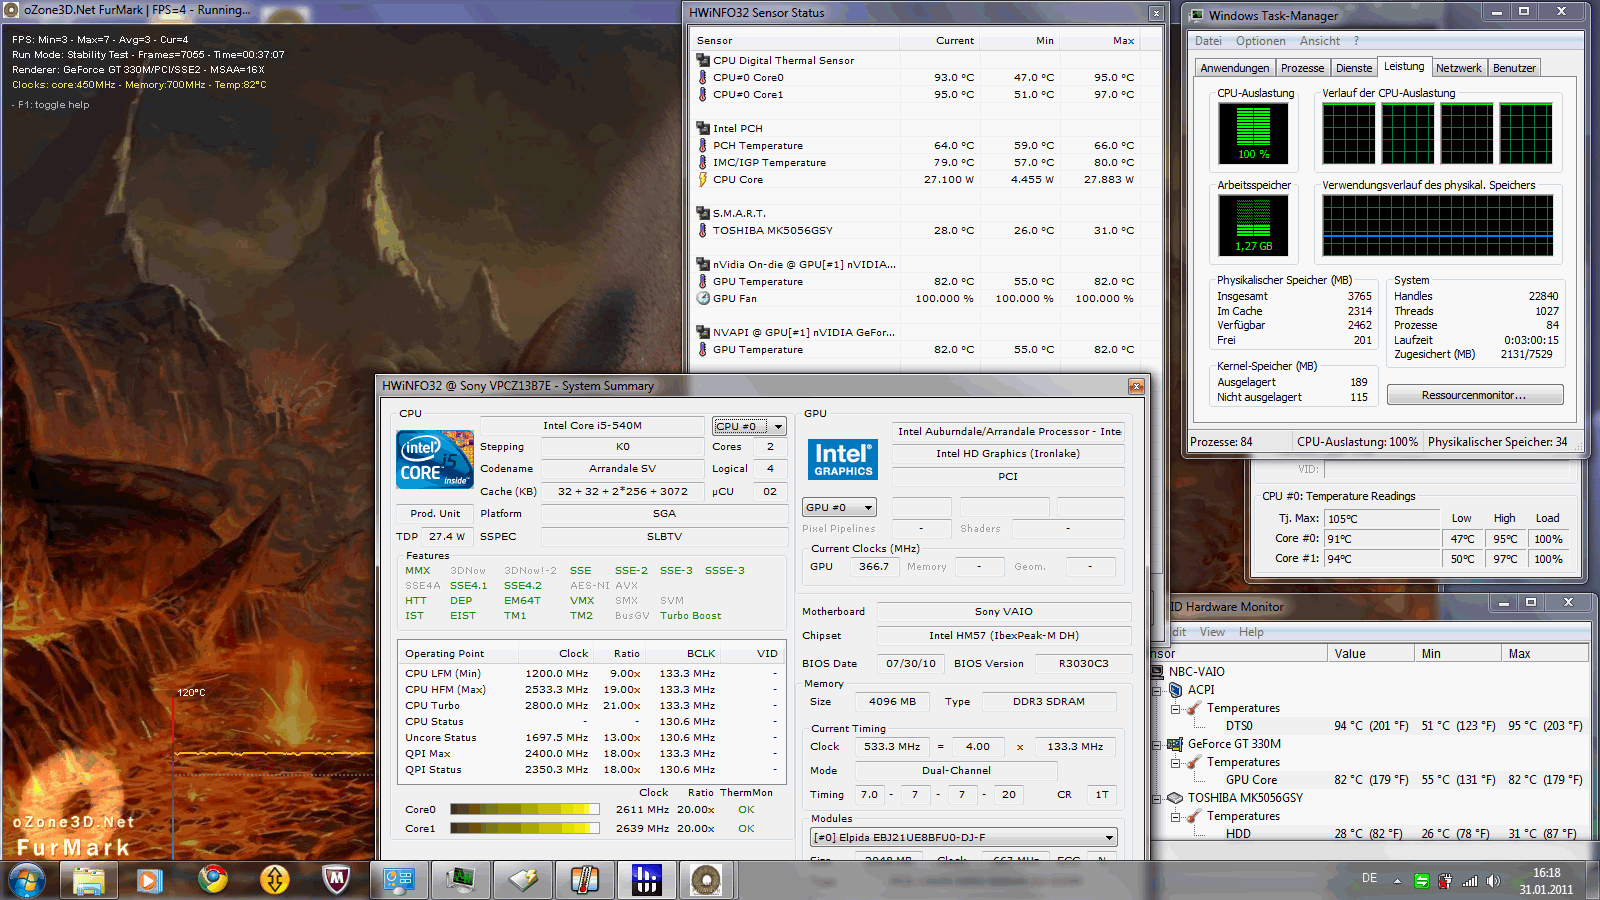Open the Optionen menu in Task-Manager
This screenshot has height=900, width=1600.
pos(1260,41)
